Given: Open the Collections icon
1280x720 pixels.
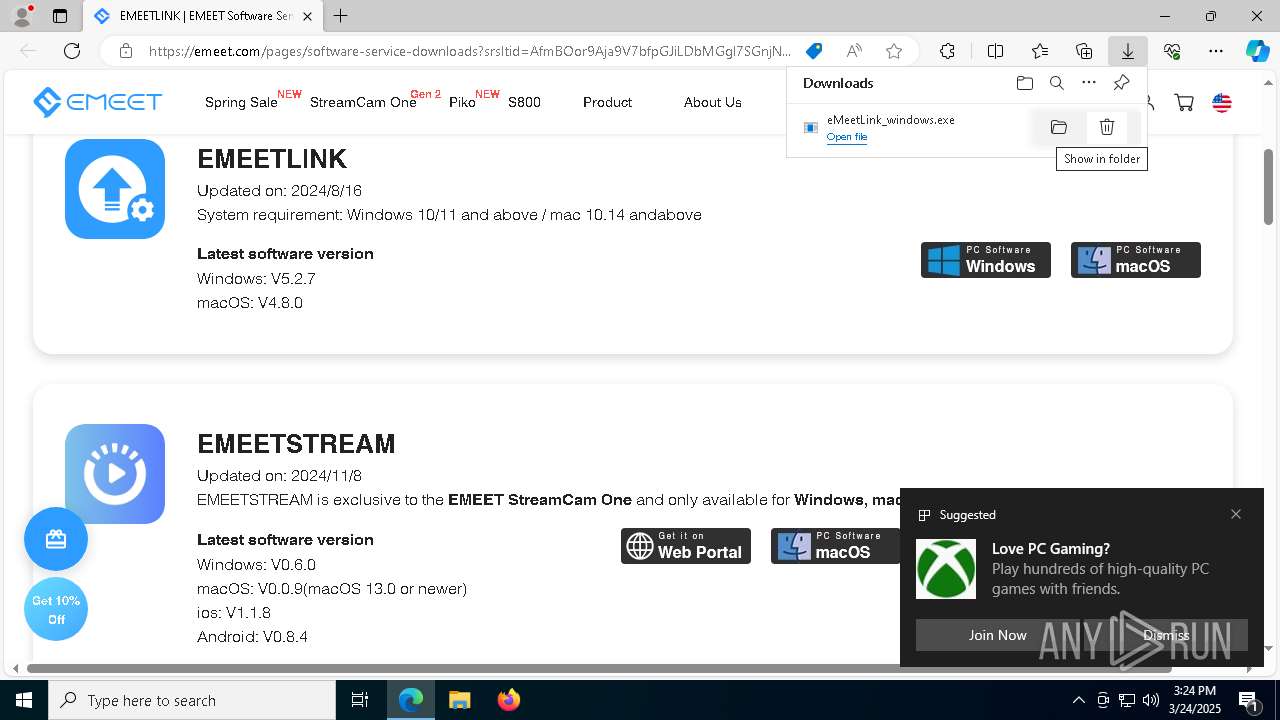Looking at the screenshot, I should click(x=1084, y=51).
